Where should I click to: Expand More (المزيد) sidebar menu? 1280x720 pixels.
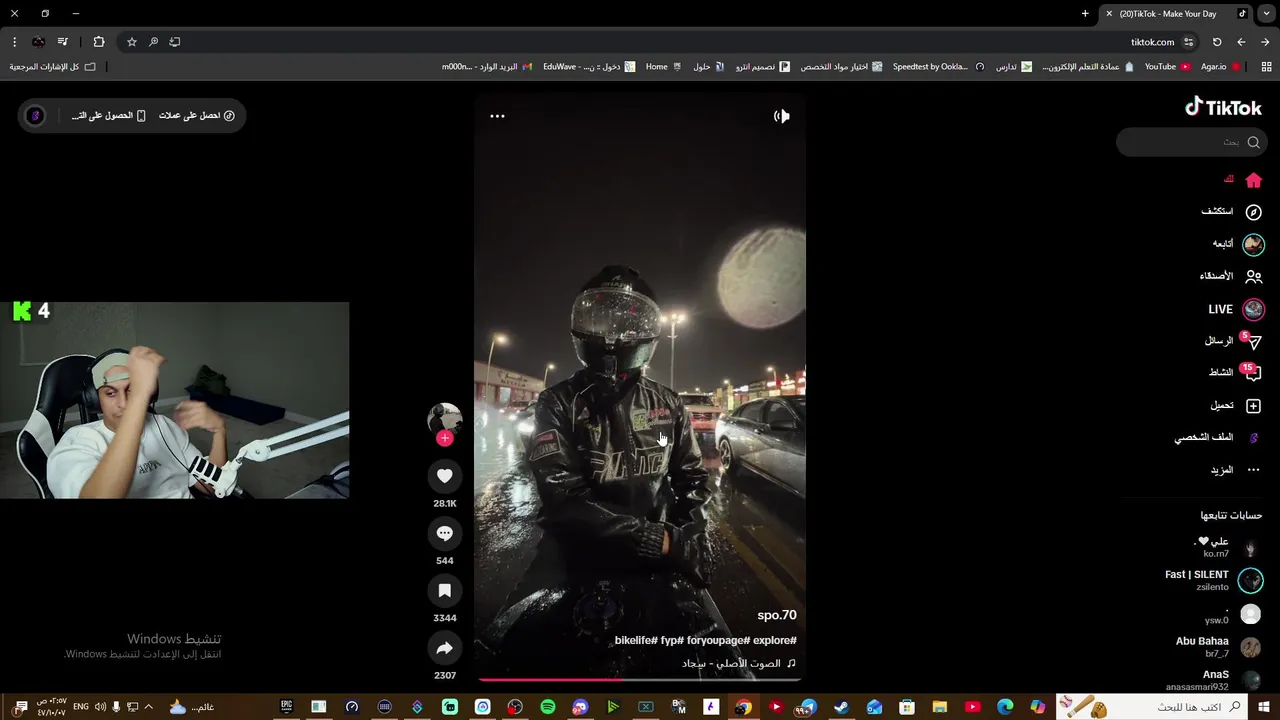click(1236, 470)
